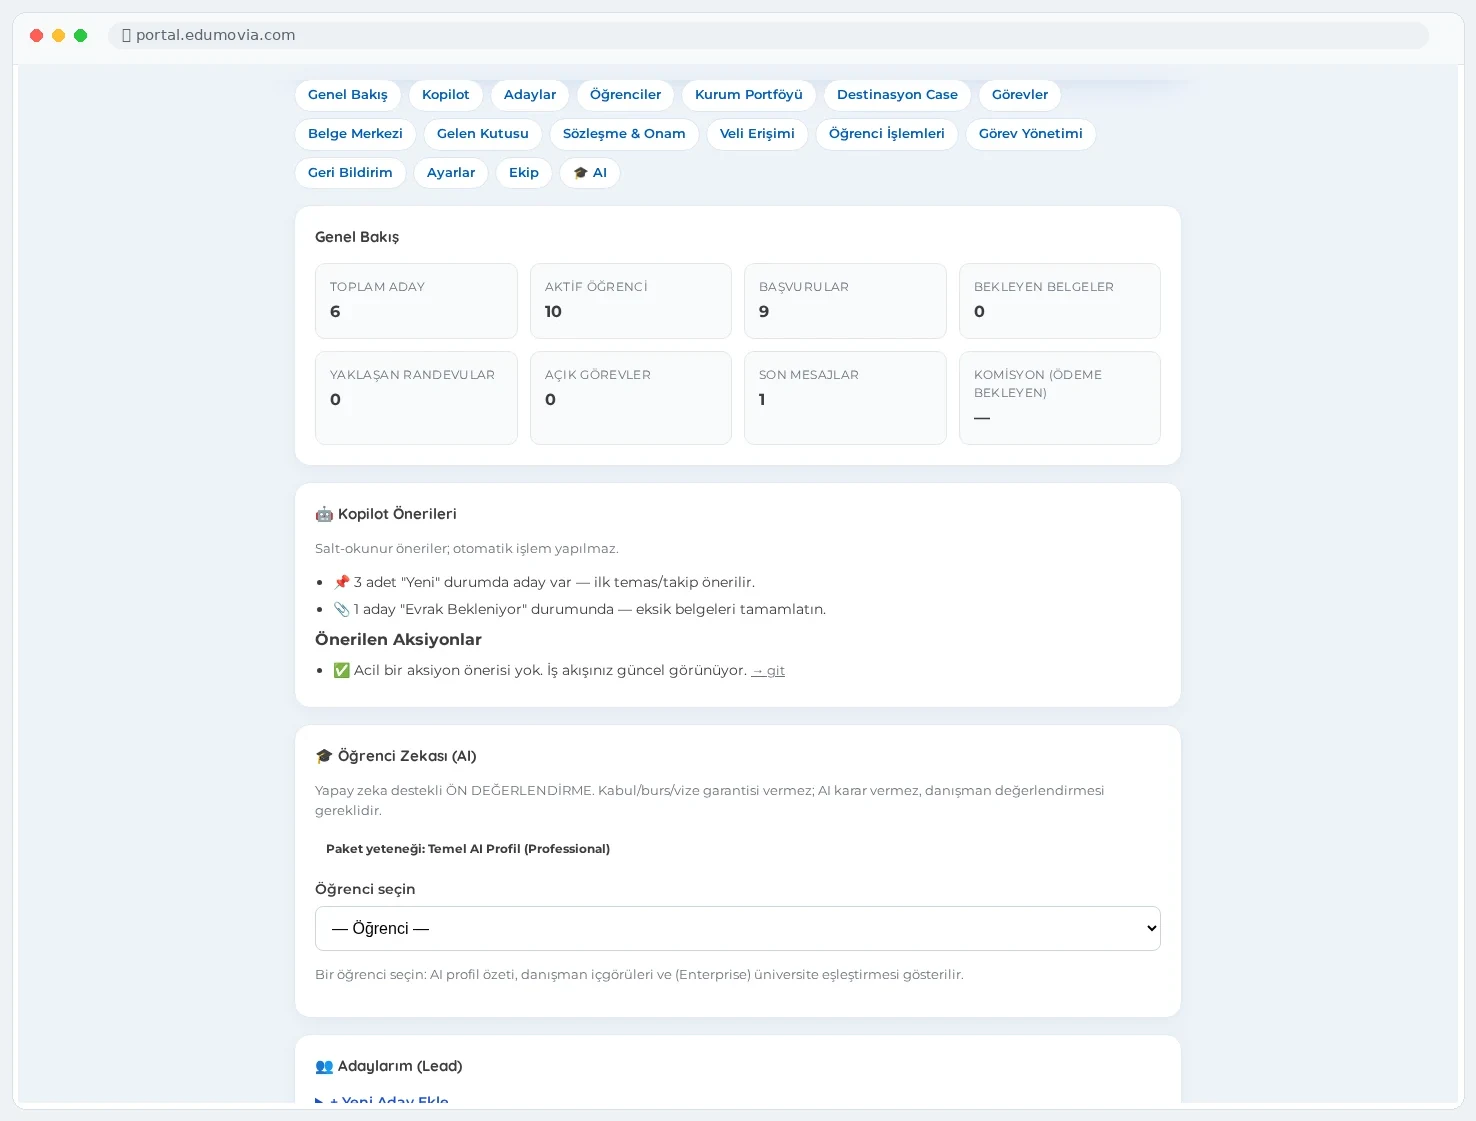Select the Kurum Portföyü tab
This screenshot has height=1121, width=1476.
pyautogui.click(x=749, y=95)
